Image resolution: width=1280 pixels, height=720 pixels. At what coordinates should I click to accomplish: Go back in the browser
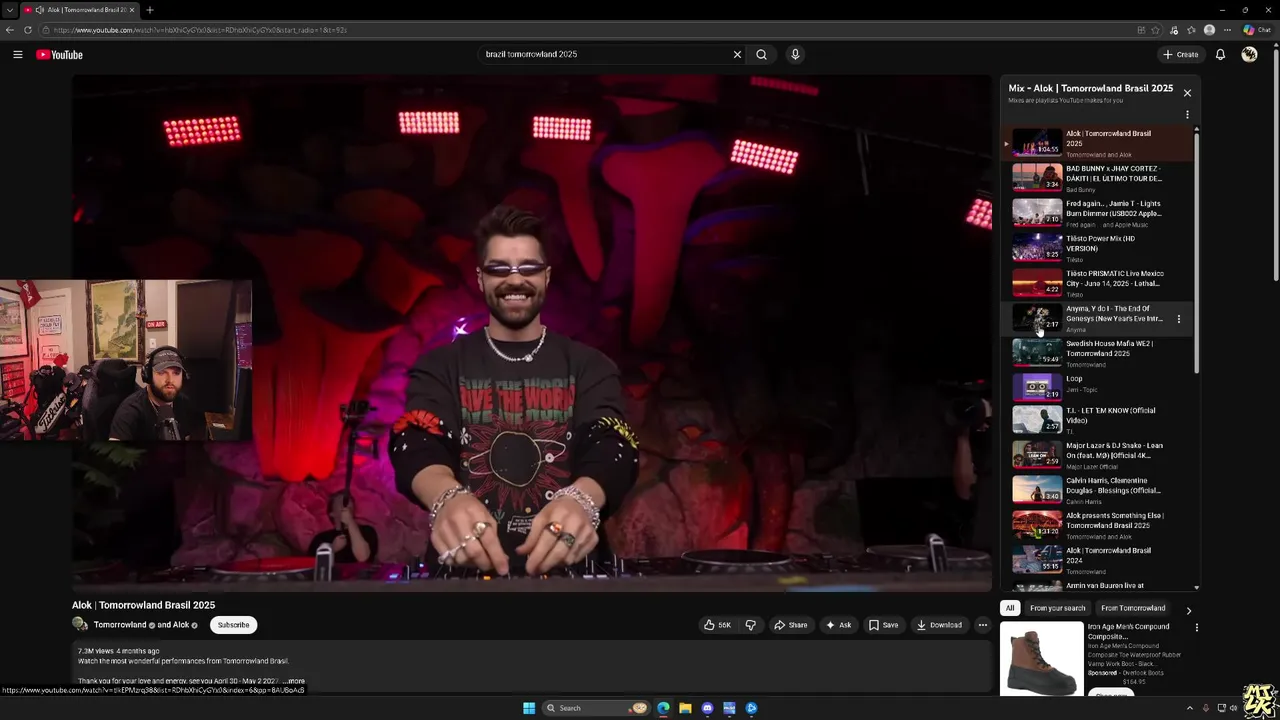10,30
